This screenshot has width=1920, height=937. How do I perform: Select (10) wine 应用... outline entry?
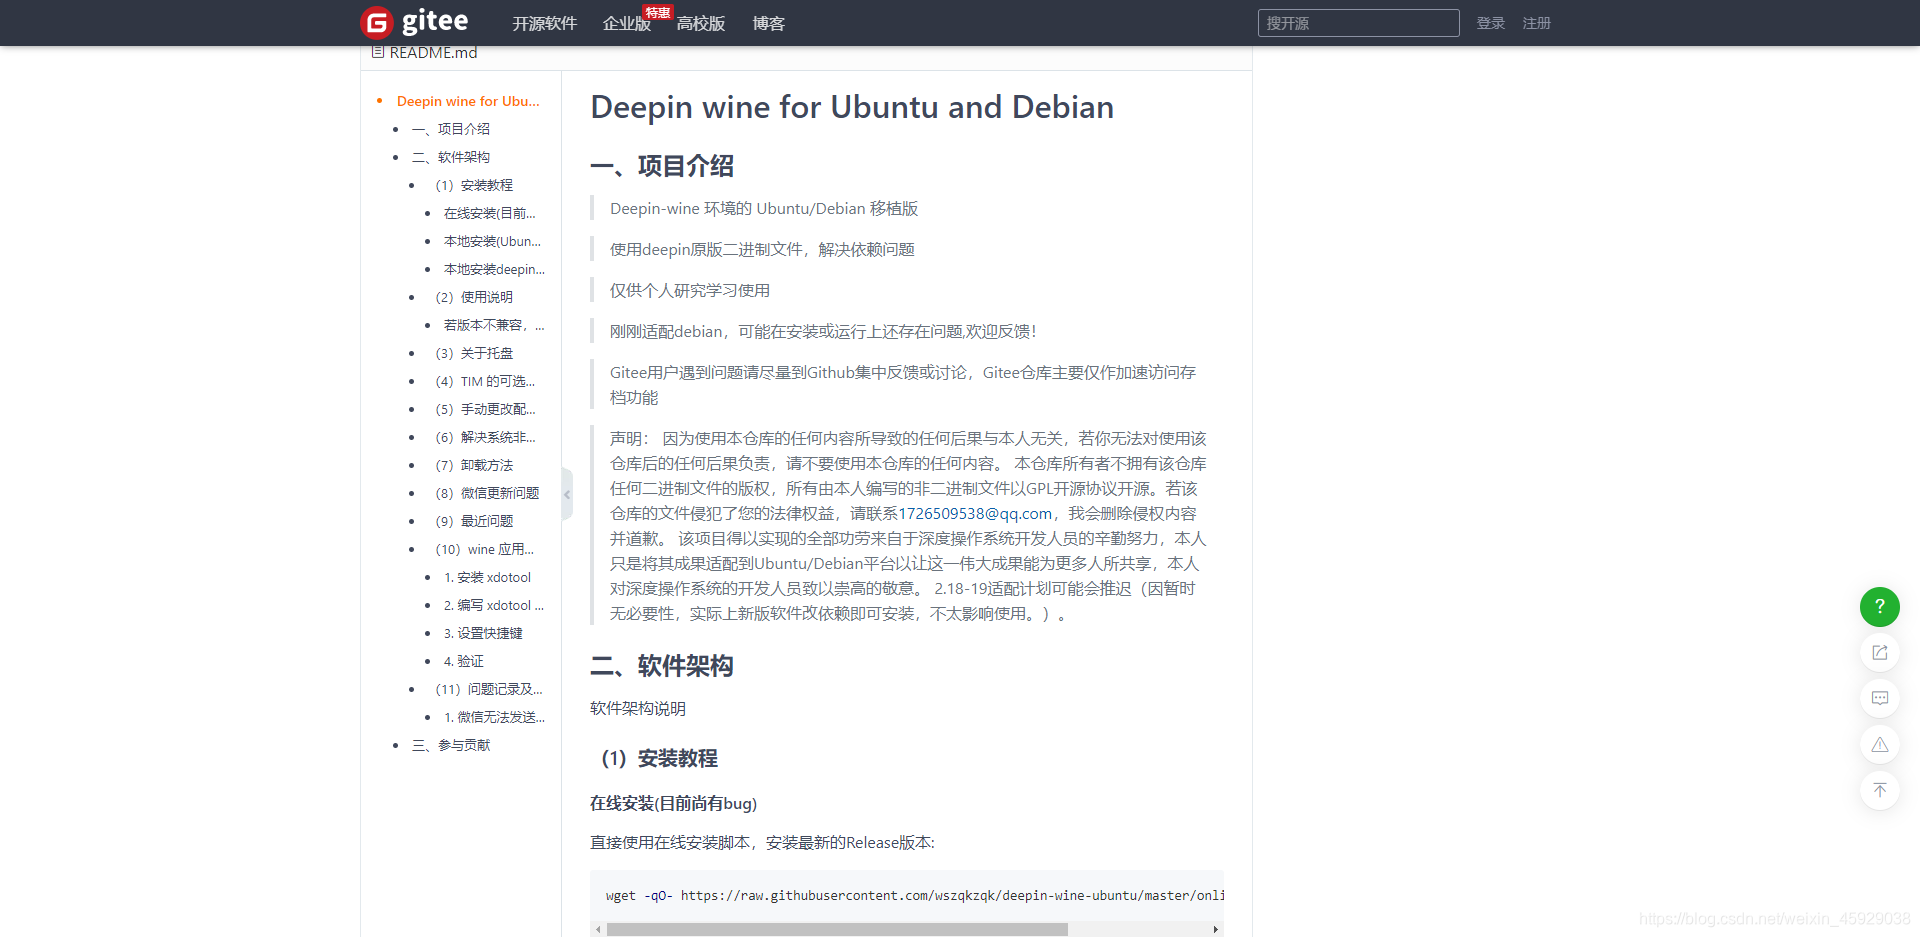point(484,549)
